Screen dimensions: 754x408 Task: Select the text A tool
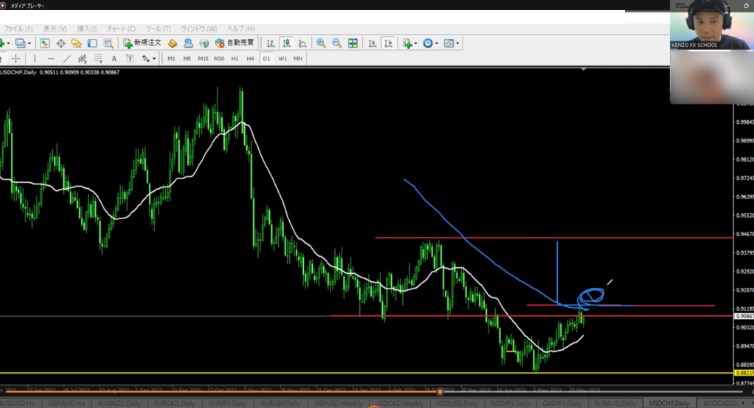[x=114, y=58]
